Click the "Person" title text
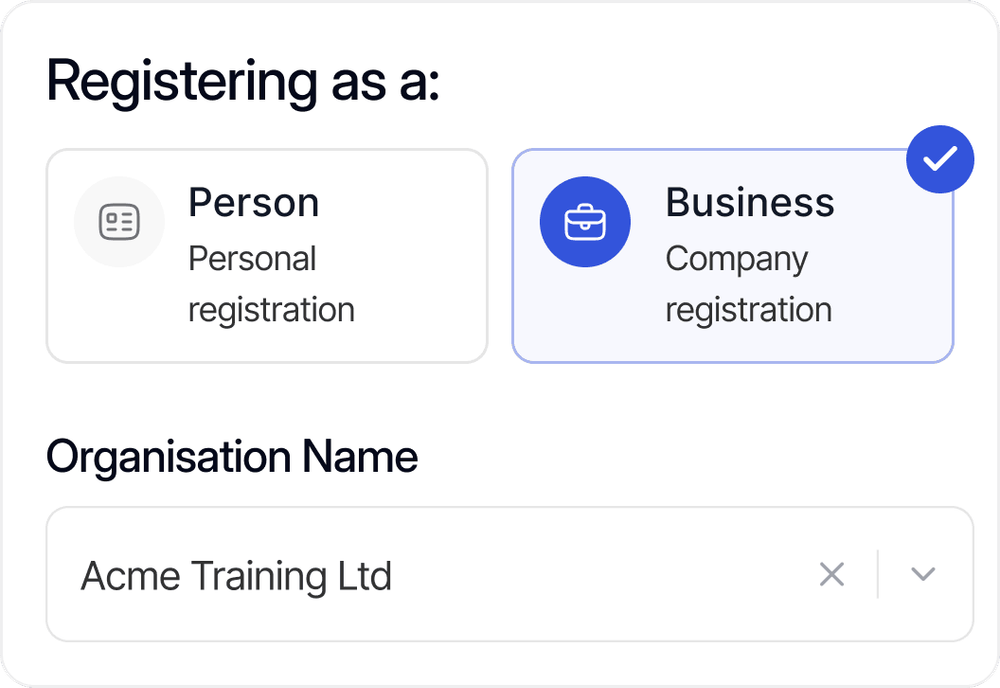The image size is (1000, 688). [x=253, y=203]
